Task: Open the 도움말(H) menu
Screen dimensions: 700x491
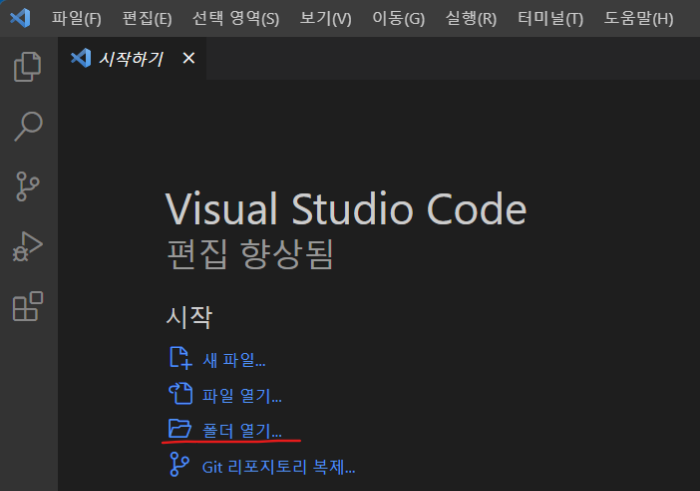Action: pos(638,18)
